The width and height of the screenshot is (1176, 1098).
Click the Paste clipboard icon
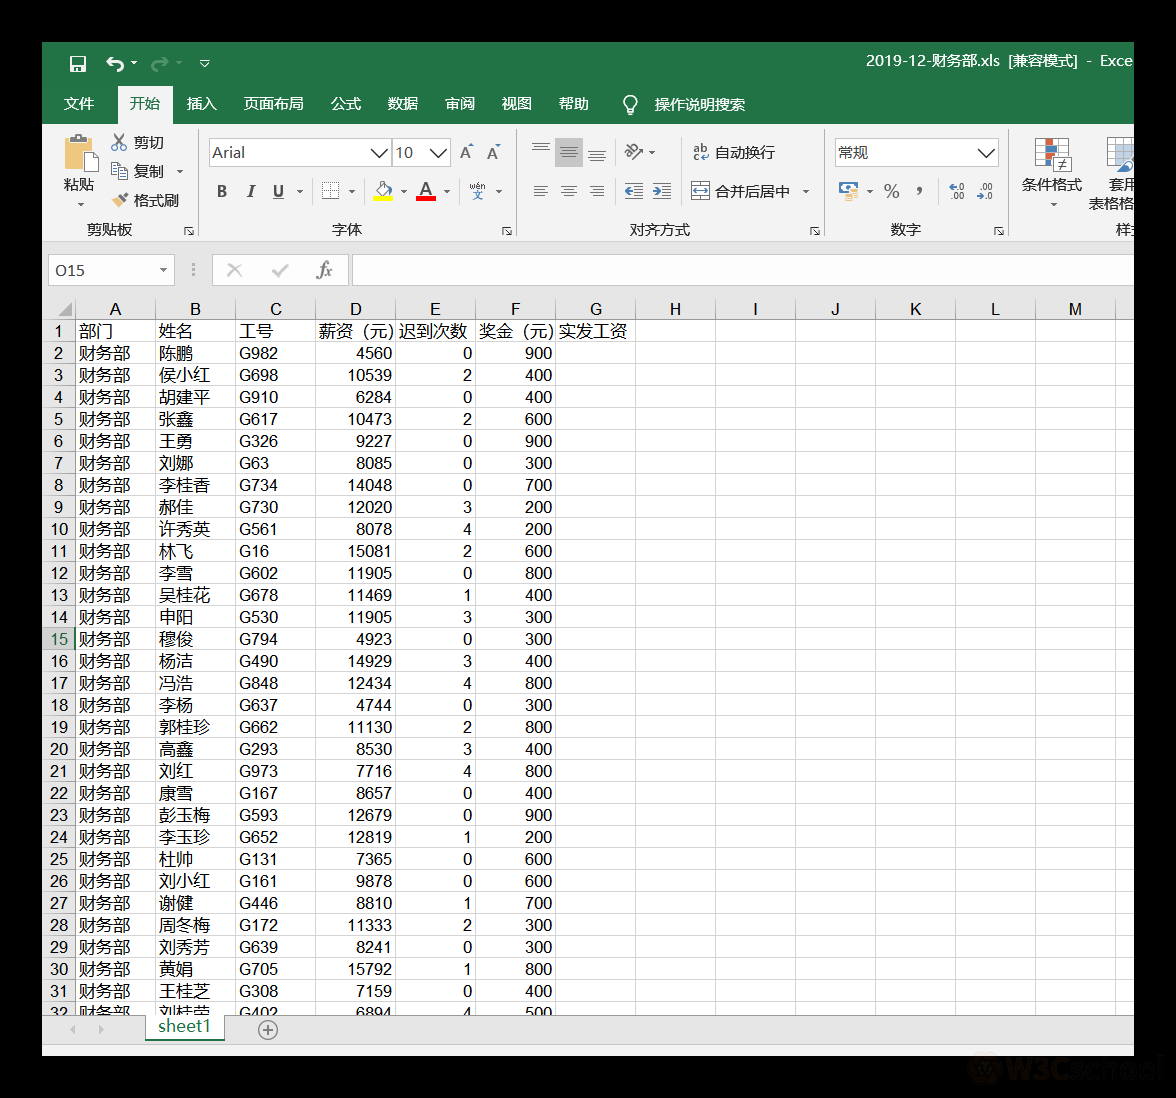pos(80,154)
